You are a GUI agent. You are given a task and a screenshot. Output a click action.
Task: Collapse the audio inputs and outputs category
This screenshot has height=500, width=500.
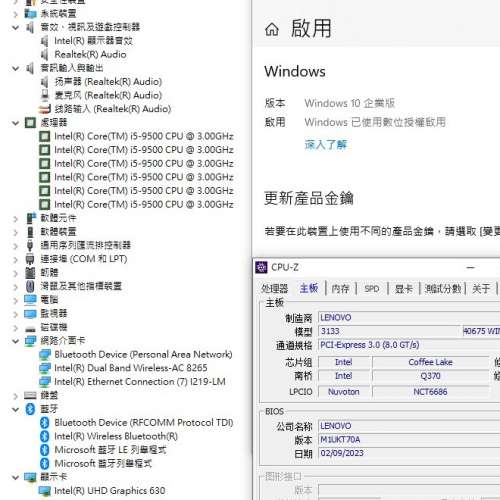click(x=15, y=68)
